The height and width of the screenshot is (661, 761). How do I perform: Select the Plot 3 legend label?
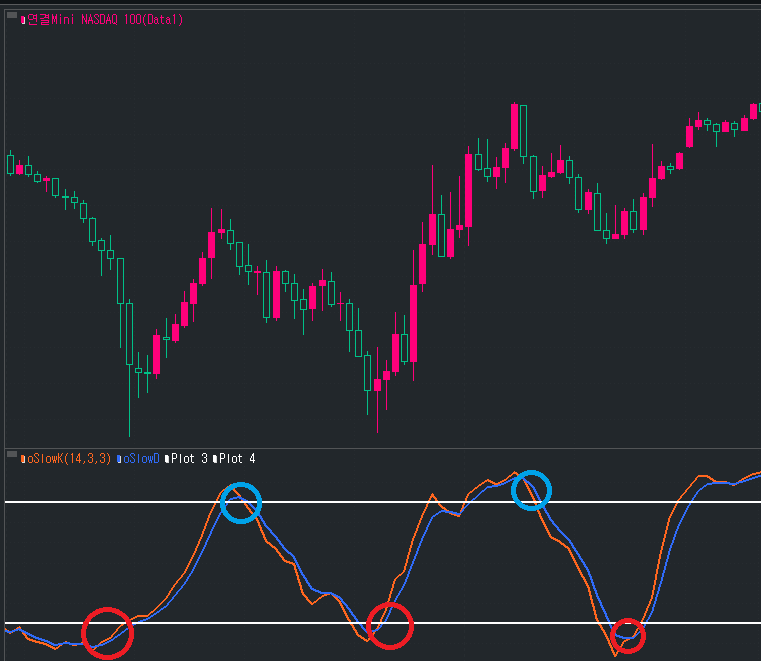point(189,459)
